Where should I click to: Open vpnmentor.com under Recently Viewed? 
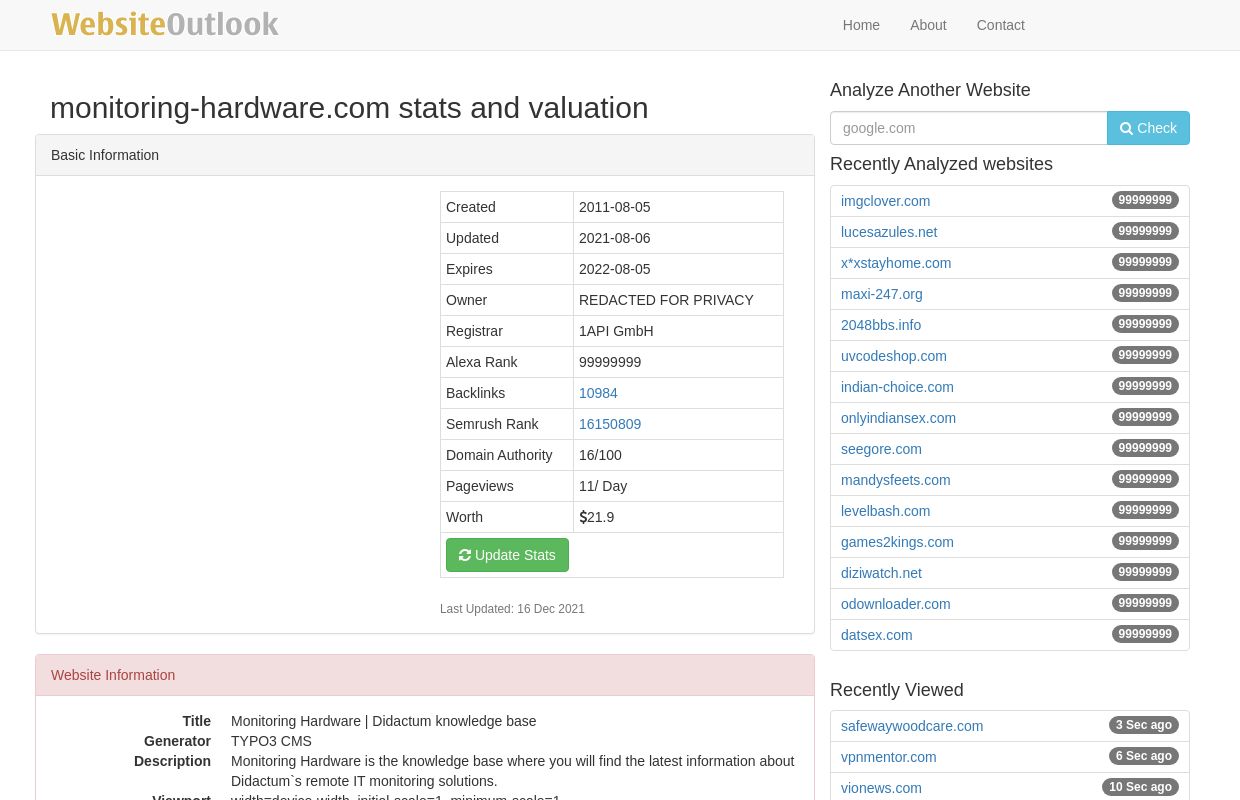888,757
